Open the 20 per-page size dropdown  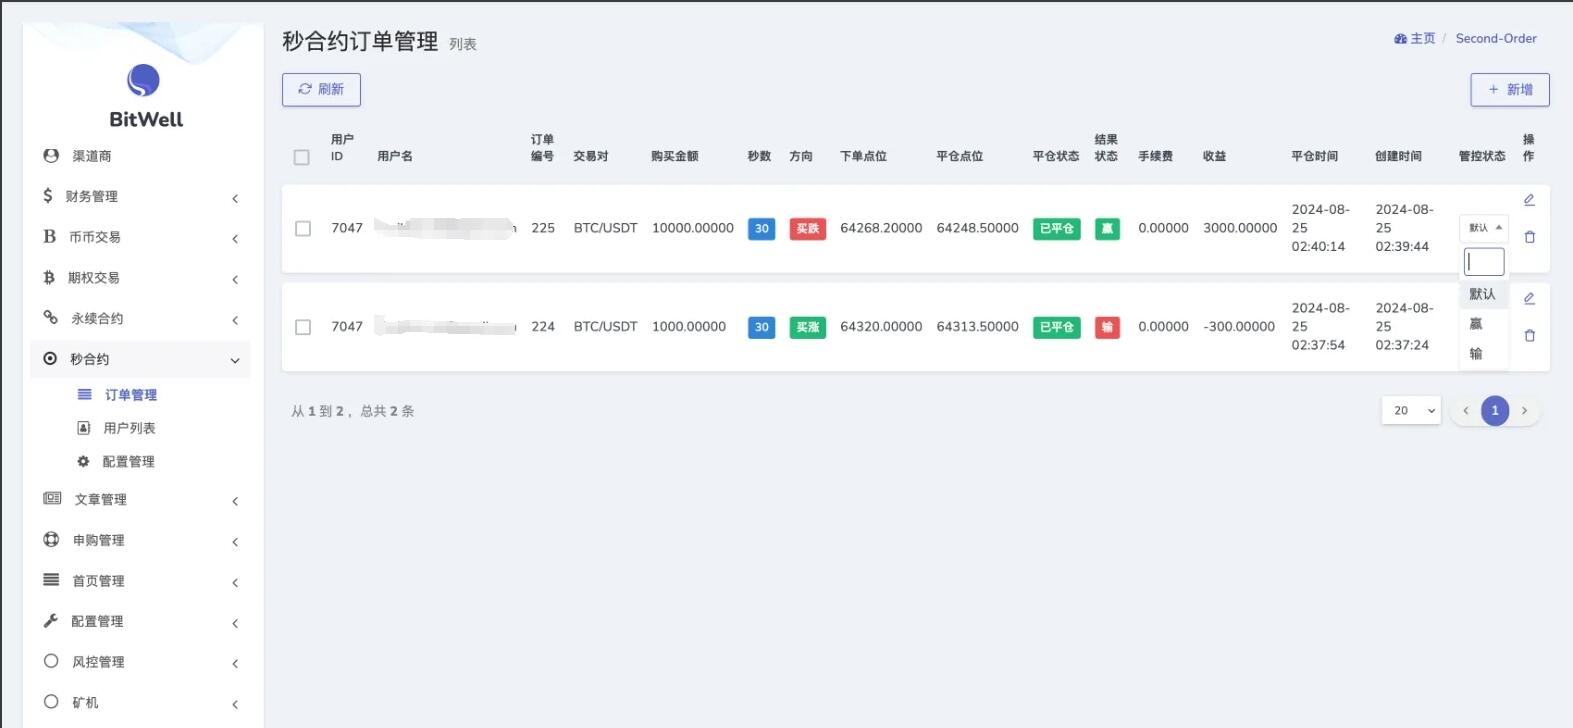point(1410,410)
